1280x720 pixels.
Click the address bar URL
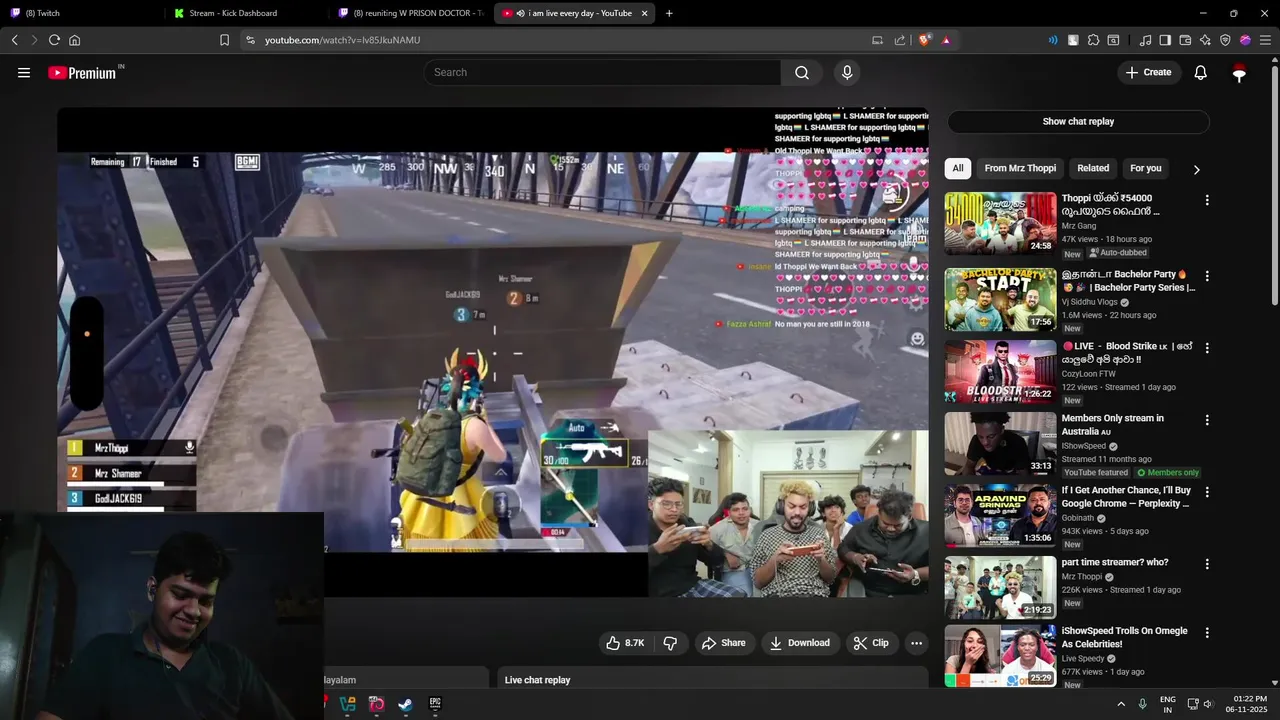tap(342, 40)
